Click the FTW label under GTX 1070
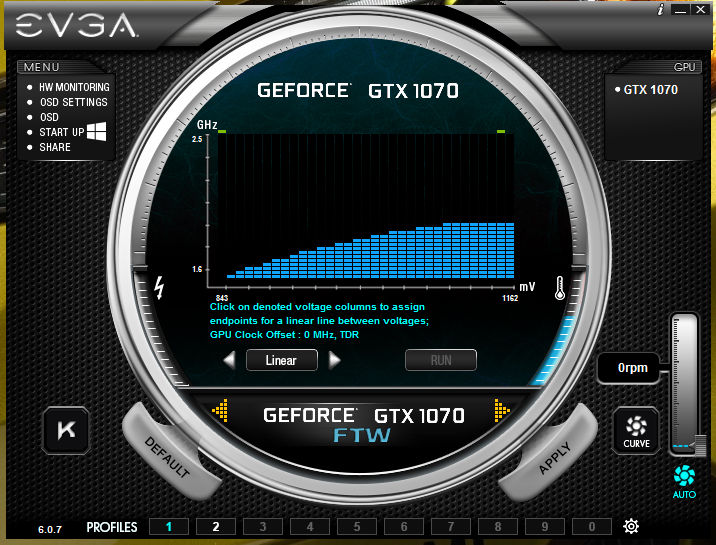The height and width of the screenshot is (545, 716). click(x=362, y=435)
